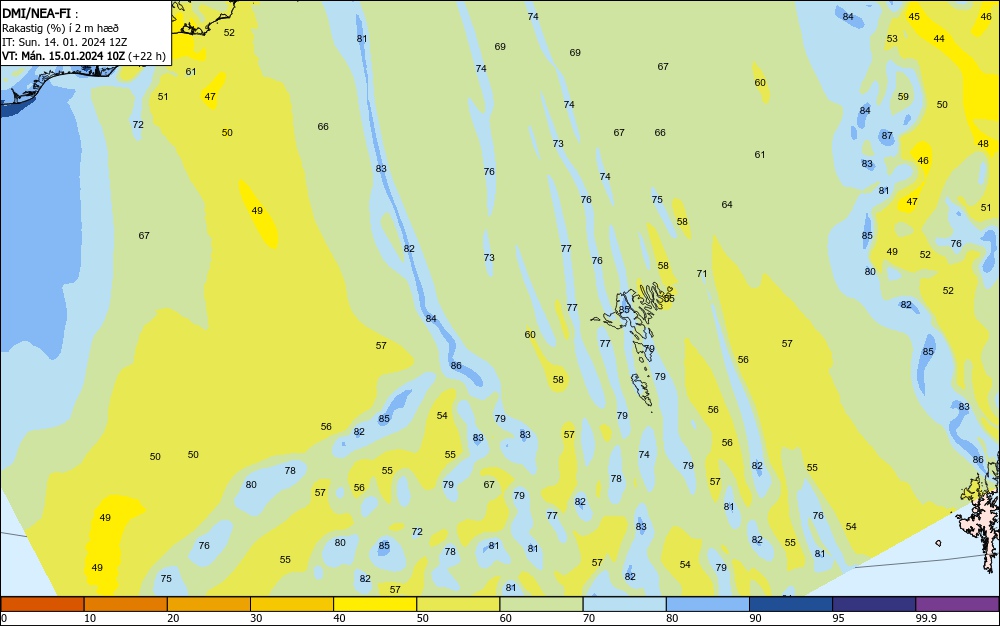
Task: Click the 70–80 light blue legend segment
Action: click(x=624, y=604)
